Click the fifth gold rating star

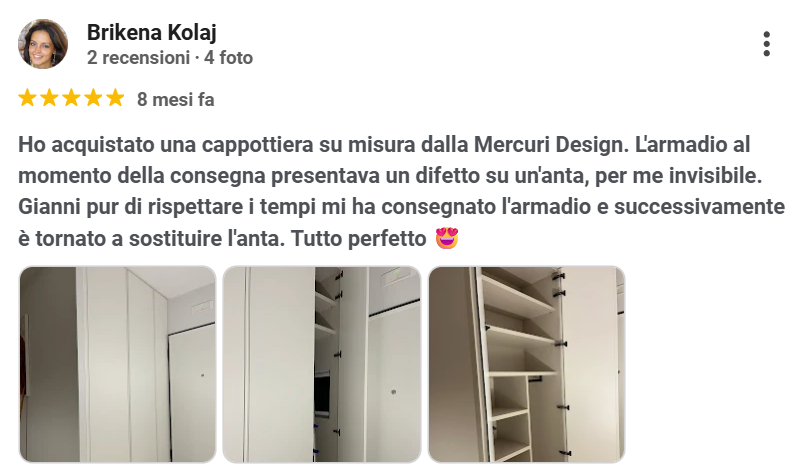click(115, 98)
